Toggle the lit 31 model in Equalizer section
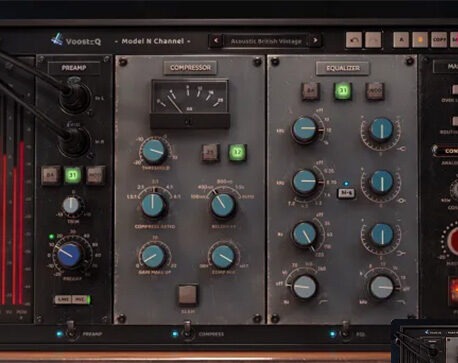 click(x=343, y=91)
